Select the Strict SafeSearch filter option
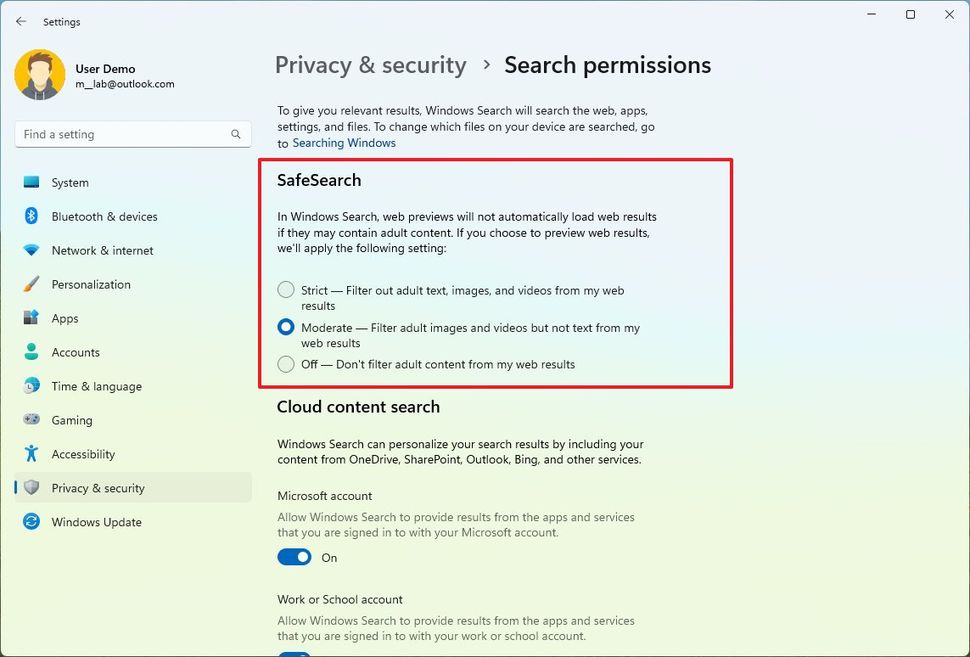Viewport: 970px width, 657px height. pos(285,290)
